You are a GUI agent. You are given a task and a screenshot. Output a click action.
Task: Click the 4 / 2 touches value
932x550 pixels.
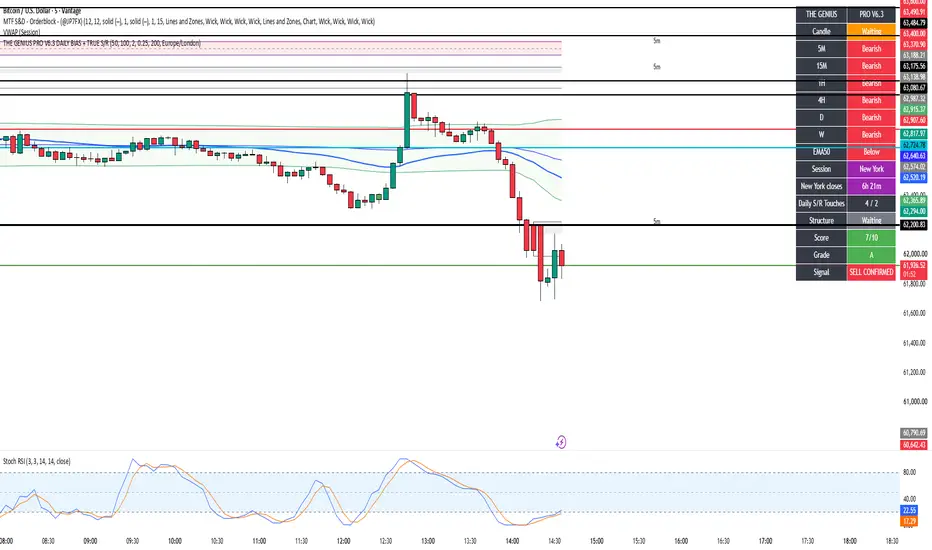pyautogui.click(x=871, y=203)
